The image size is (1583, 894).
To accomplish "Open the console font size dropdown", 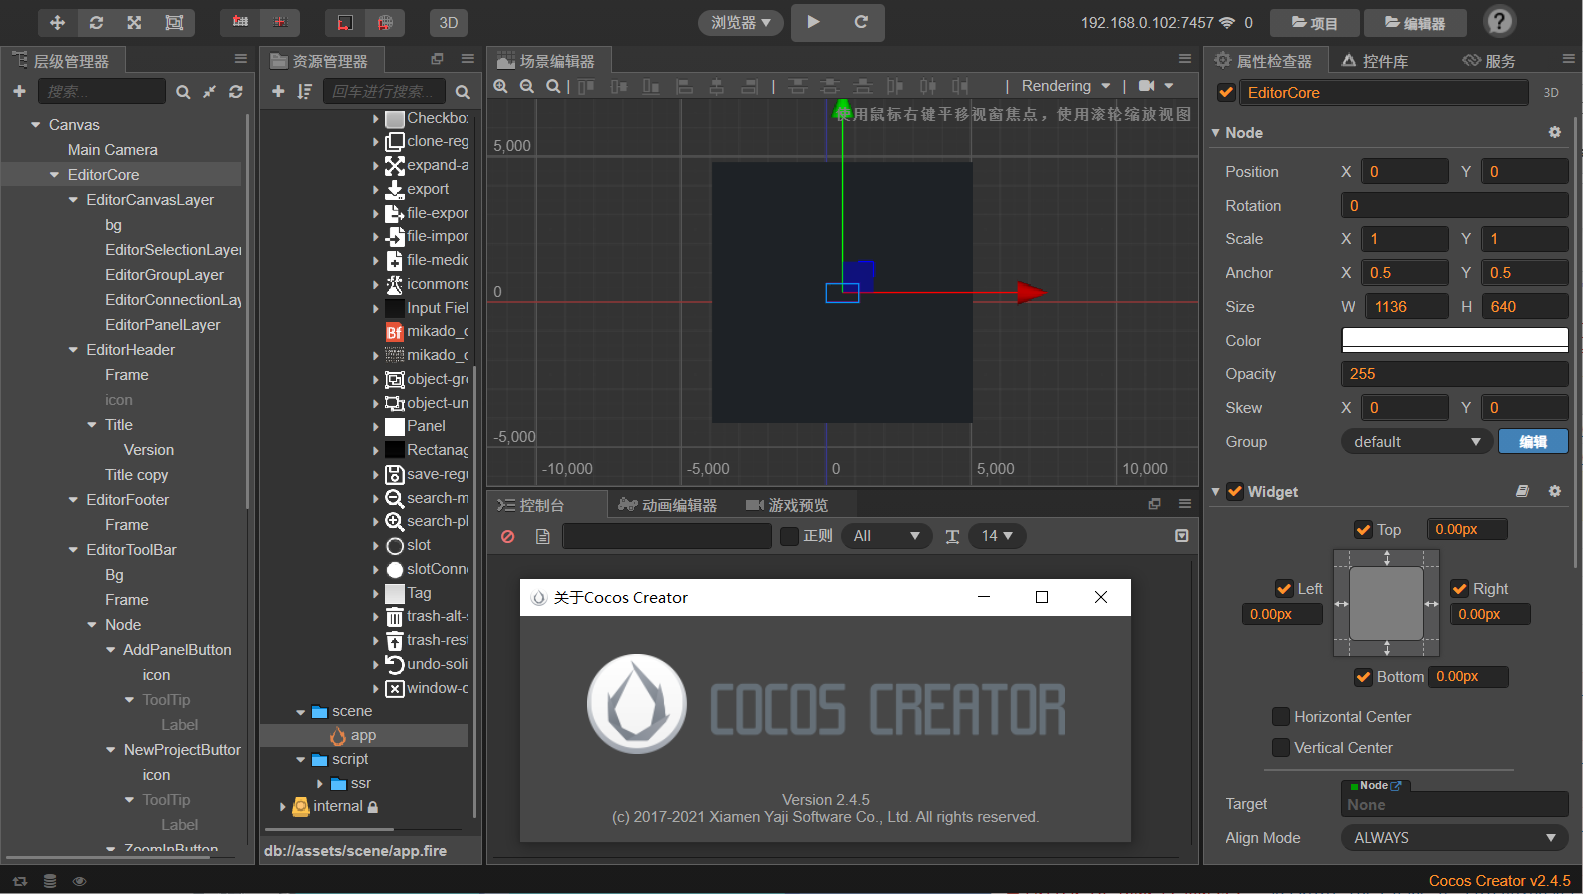I will coord(997,536).
